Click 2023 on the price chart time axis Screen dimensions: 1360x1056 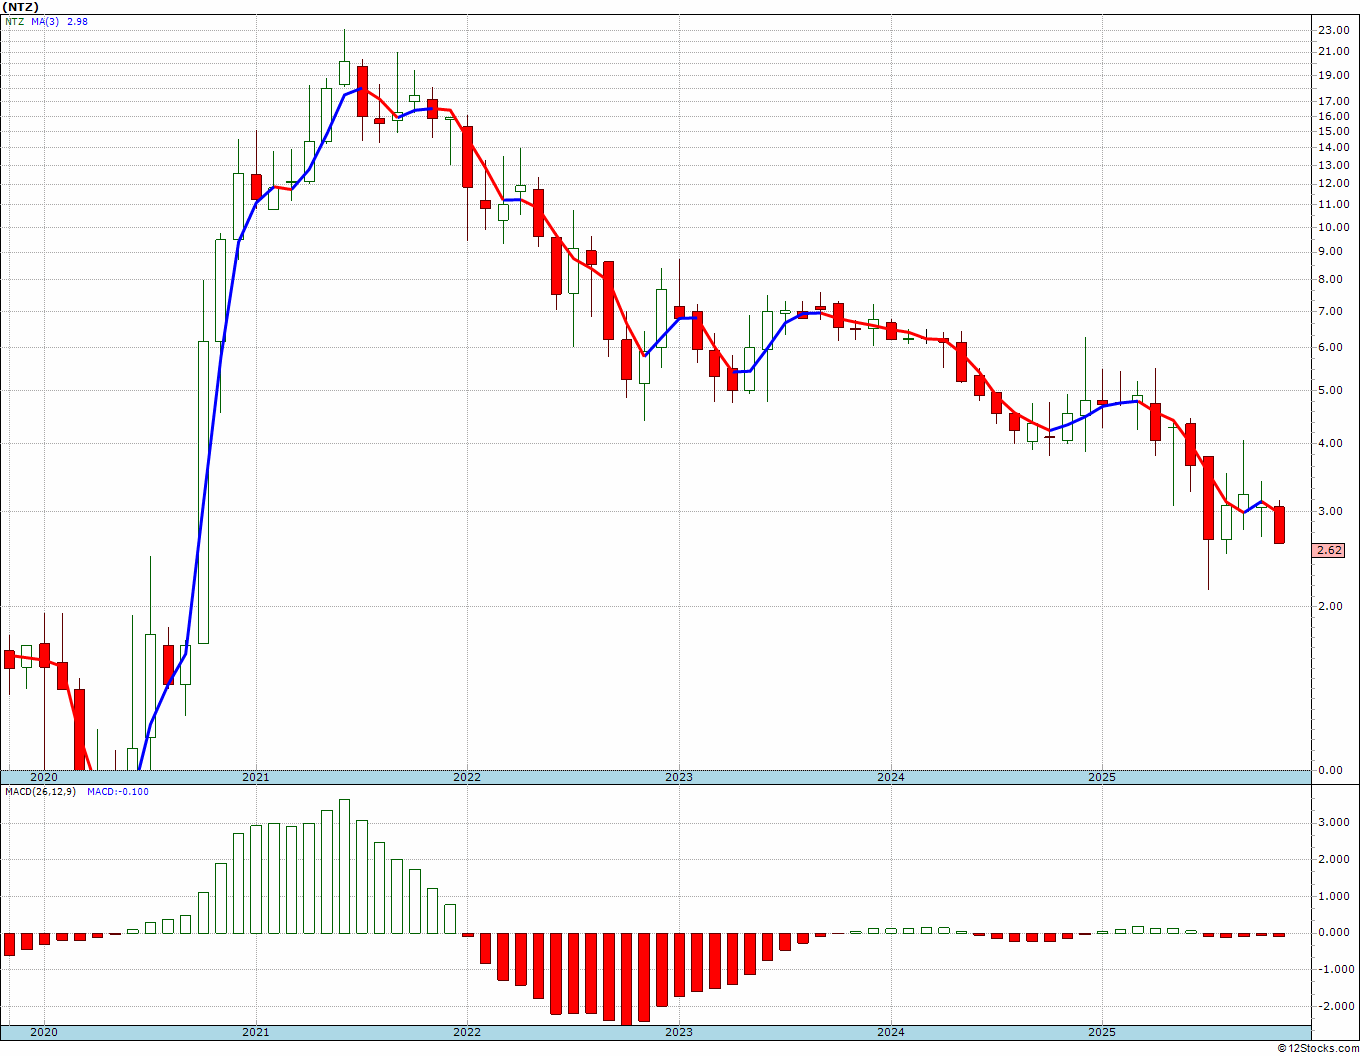(679, 777)
